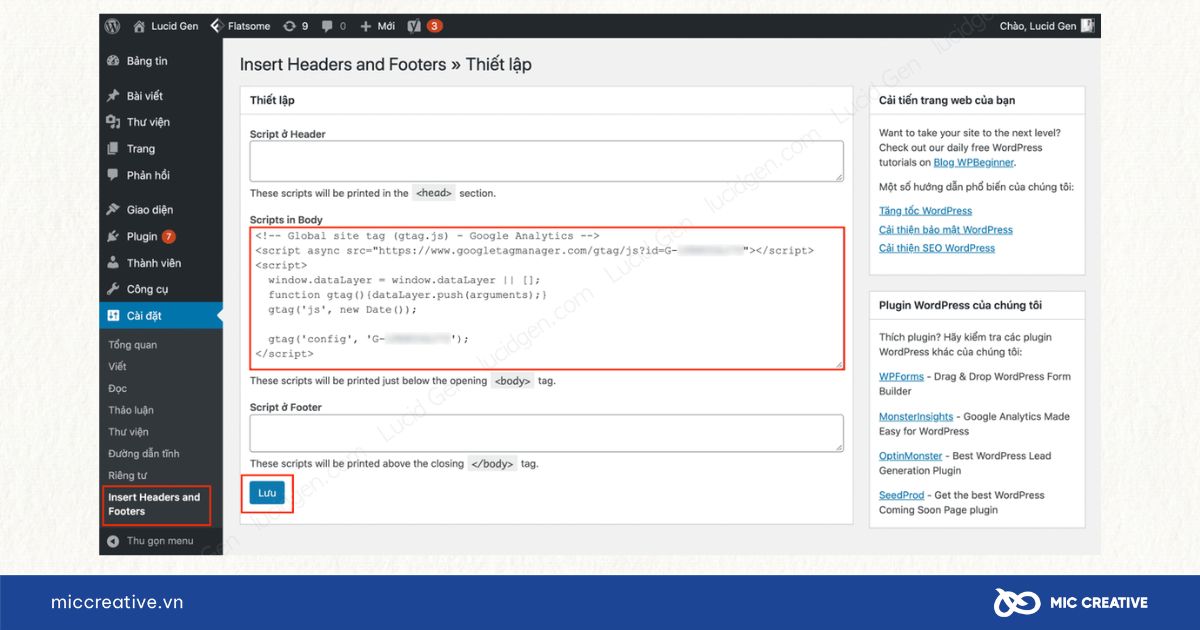Click 'Cải tiến trang web của bạn' heading
The height and width of the screenshot is (630, 1200).
[x=947, y=100]
